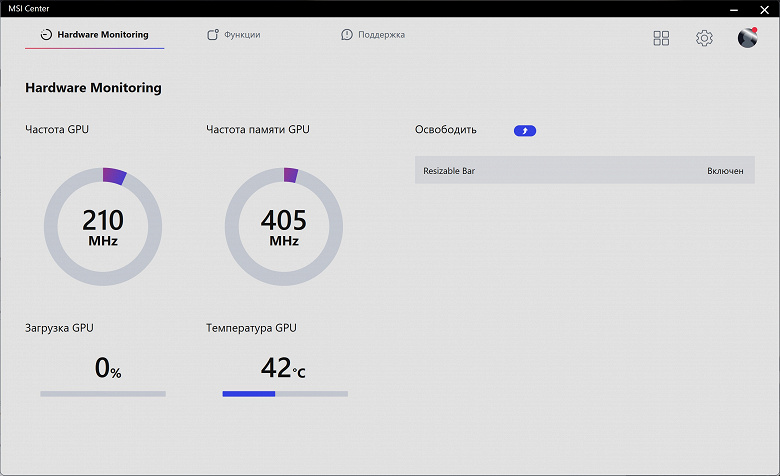Click the Hardware Monitoring gauge icon
Image resolution: width=780 pixels, height=476 pixels.
[46, 35]
